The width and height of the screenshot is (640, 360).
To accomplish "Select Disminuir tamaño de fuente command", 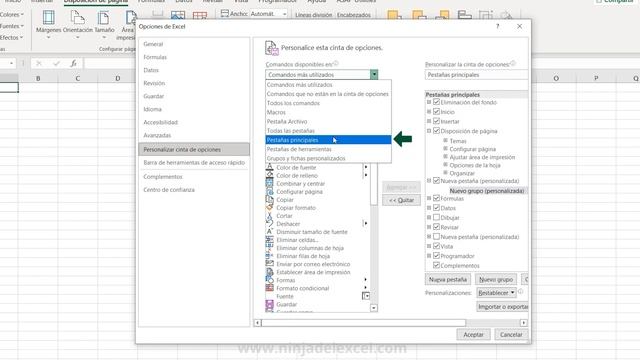I will click(312, 232).
